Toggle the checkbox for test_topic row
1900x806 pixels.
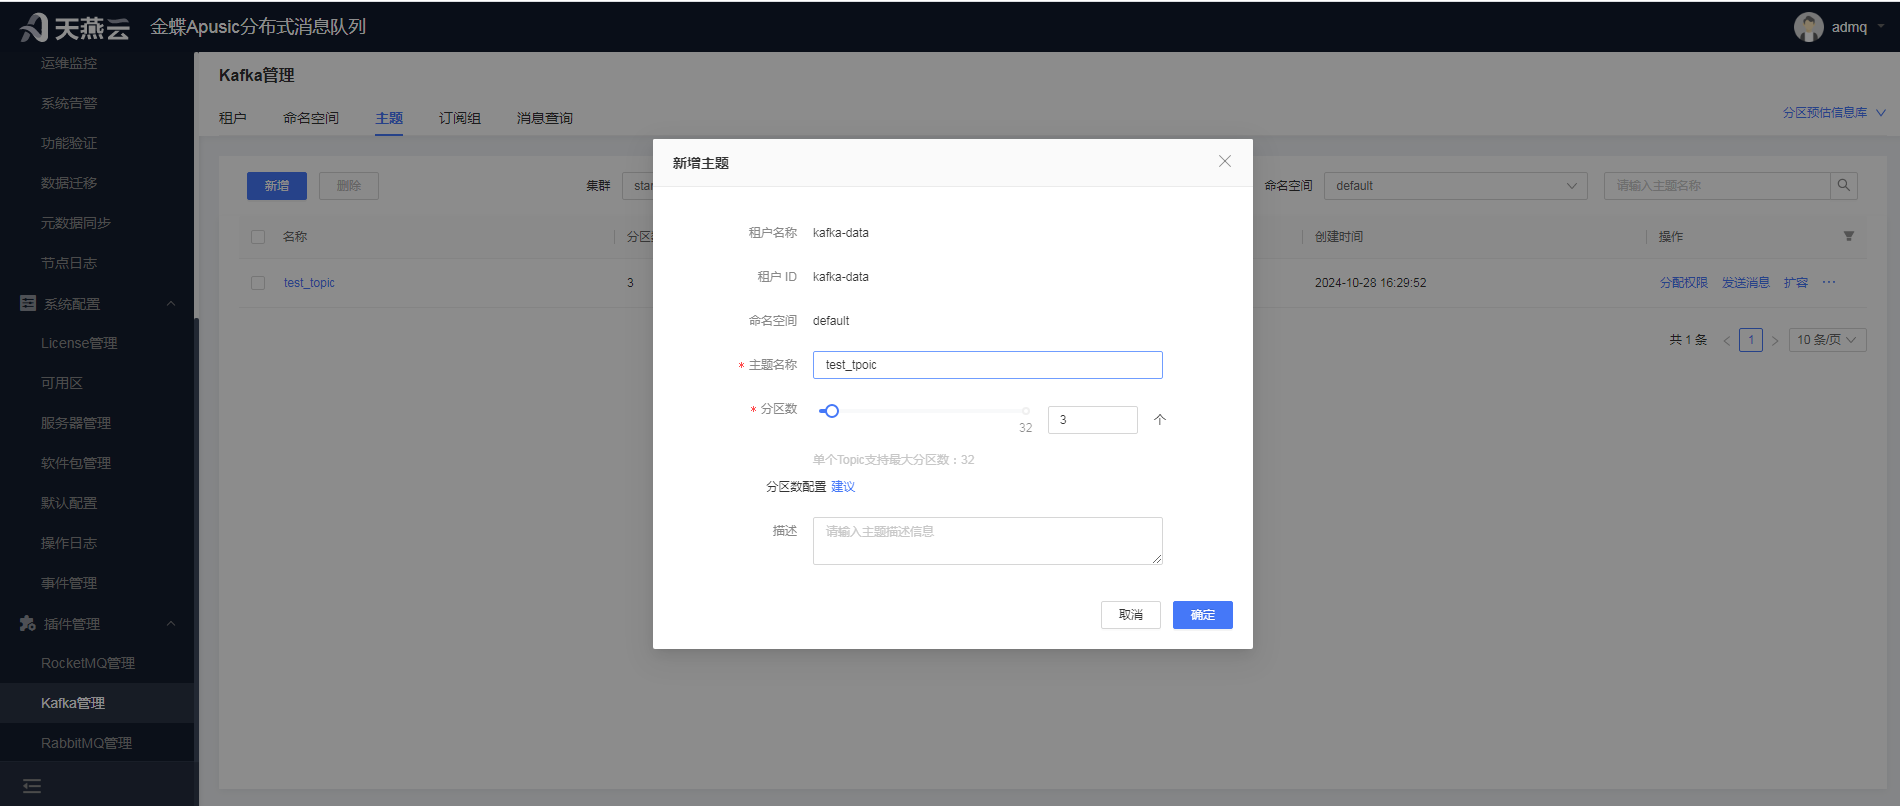click(258, 283)
